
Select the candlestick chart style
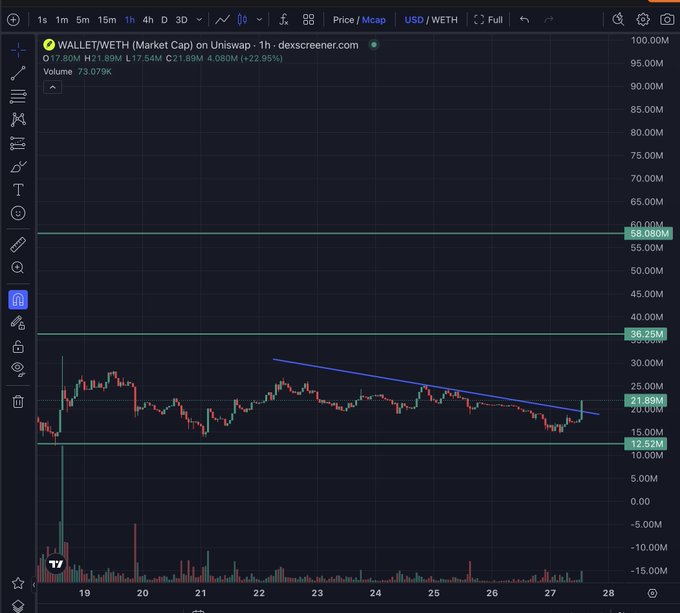(242, 20)
